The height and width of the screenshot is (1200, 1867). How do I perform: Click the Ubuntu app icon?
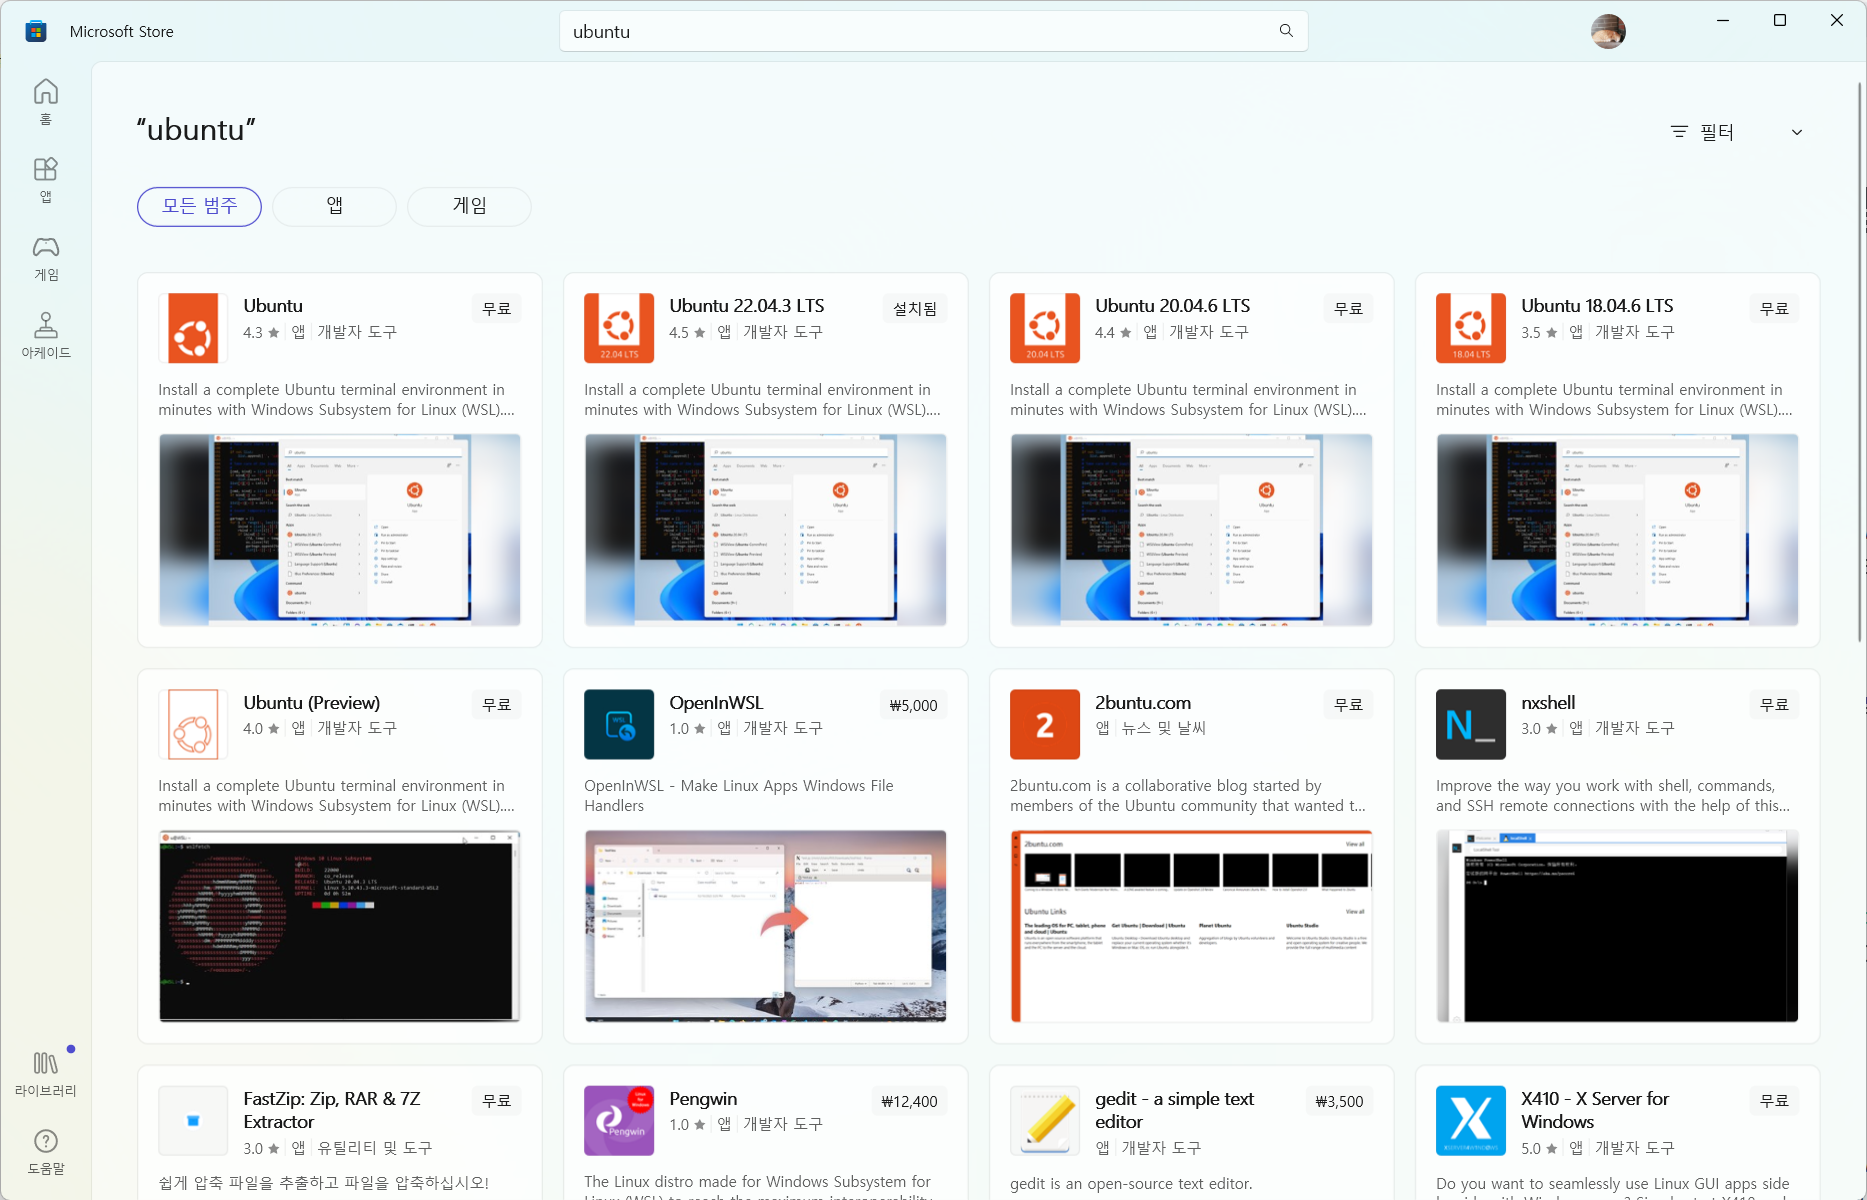click(x=193, y=328)
